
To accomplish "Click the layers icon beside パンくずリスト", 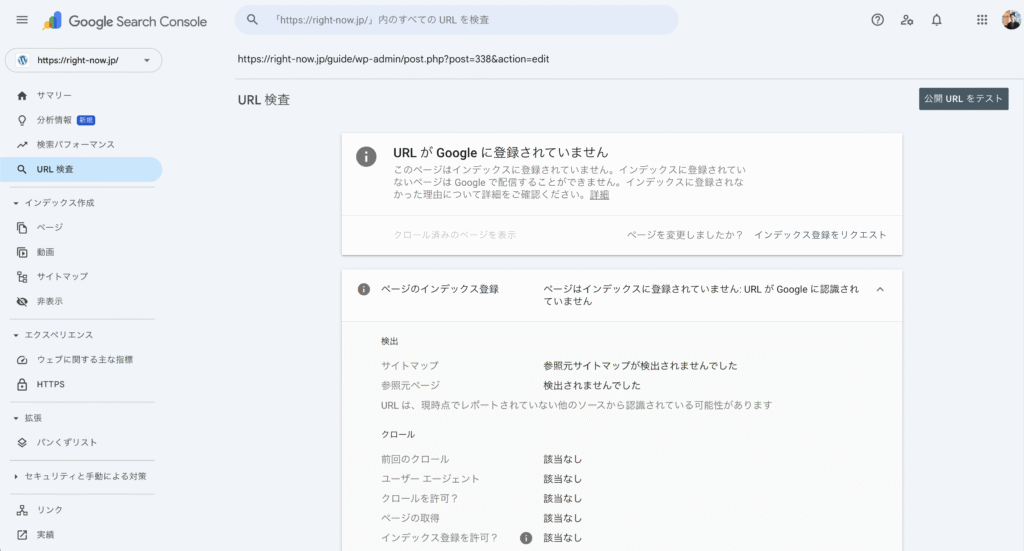I will [22, 443].
